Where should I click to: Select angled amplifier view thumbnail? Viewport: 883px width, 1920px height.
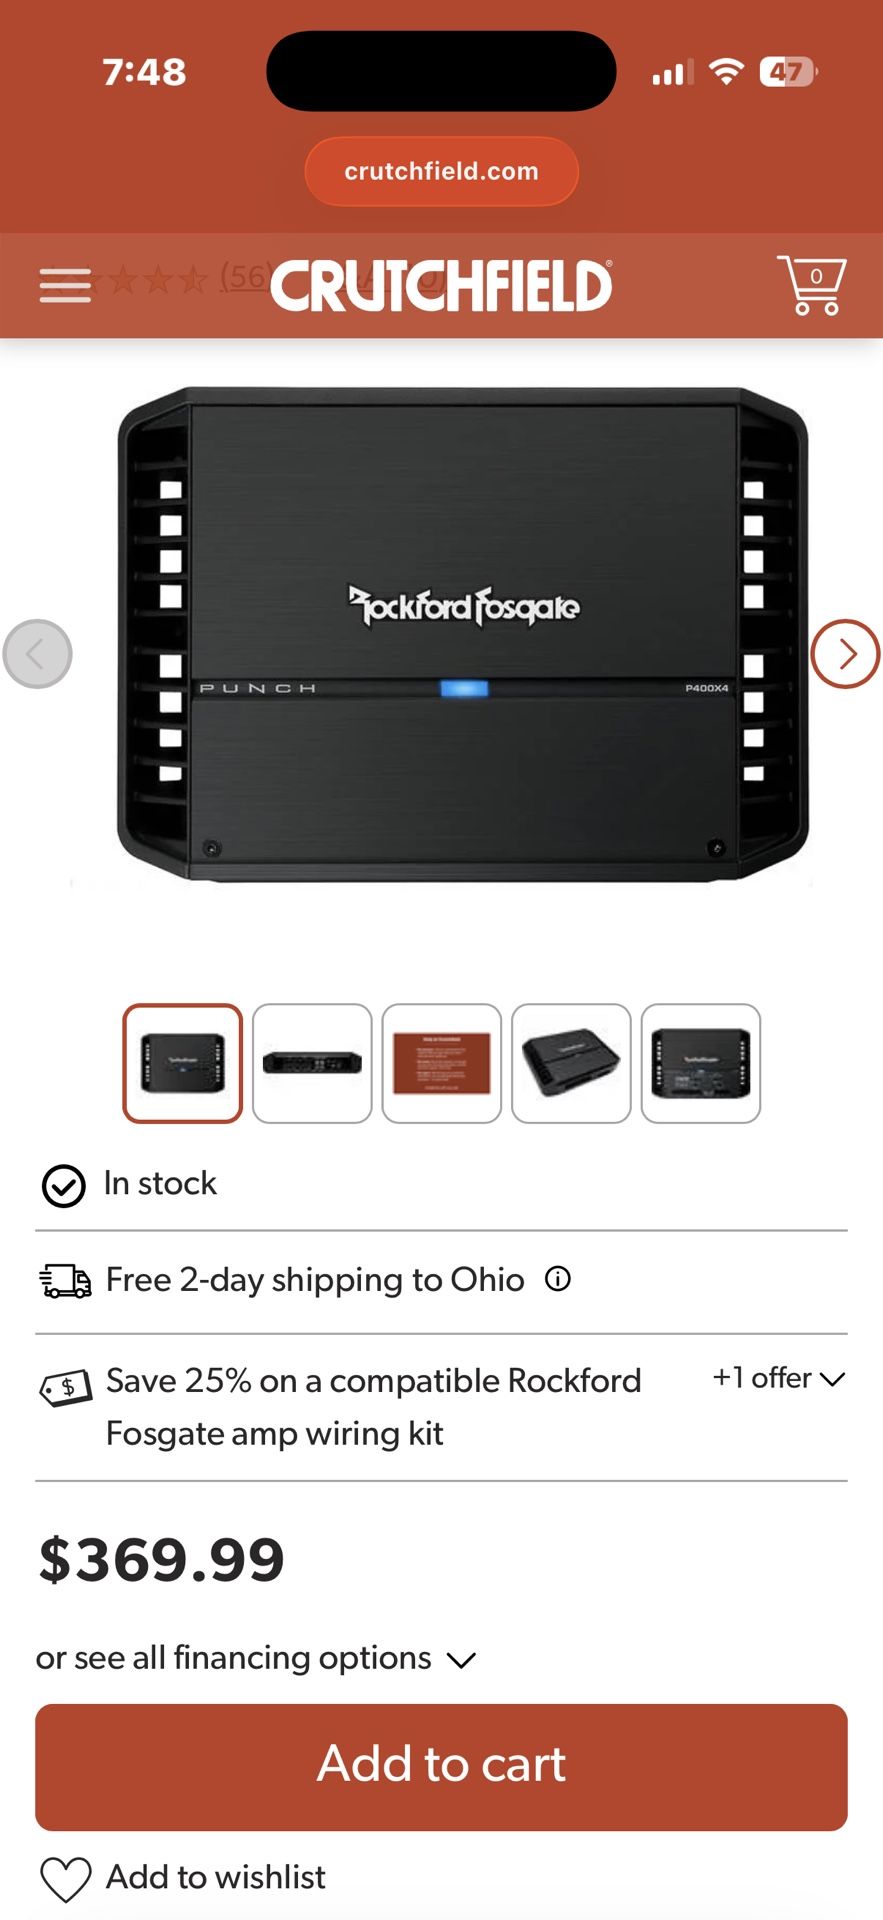pos(571,1063)
